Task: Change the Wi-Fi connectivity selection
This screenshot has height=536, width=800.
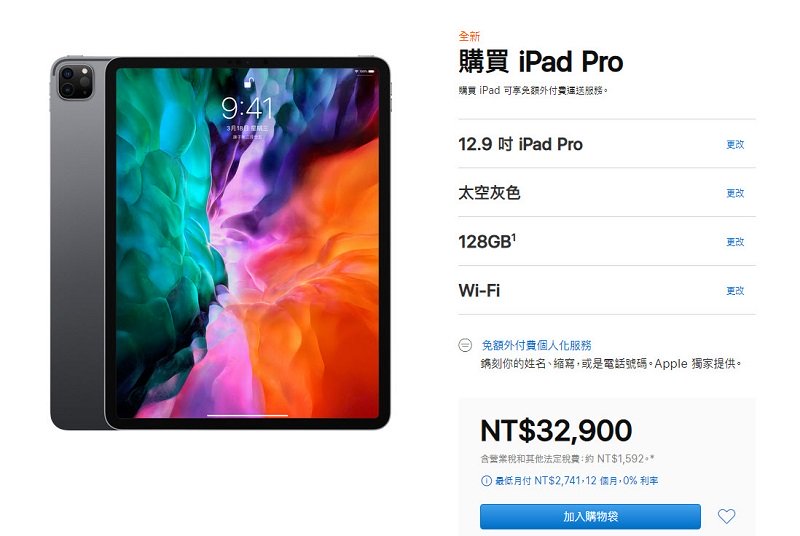Action: point(735,291)
